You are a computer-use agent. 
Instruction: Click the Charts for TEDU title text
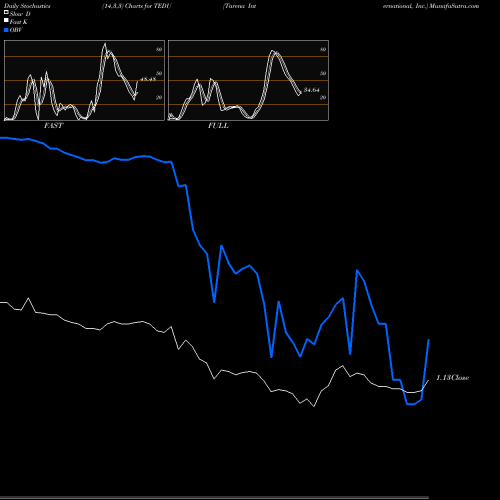[148, 6]
